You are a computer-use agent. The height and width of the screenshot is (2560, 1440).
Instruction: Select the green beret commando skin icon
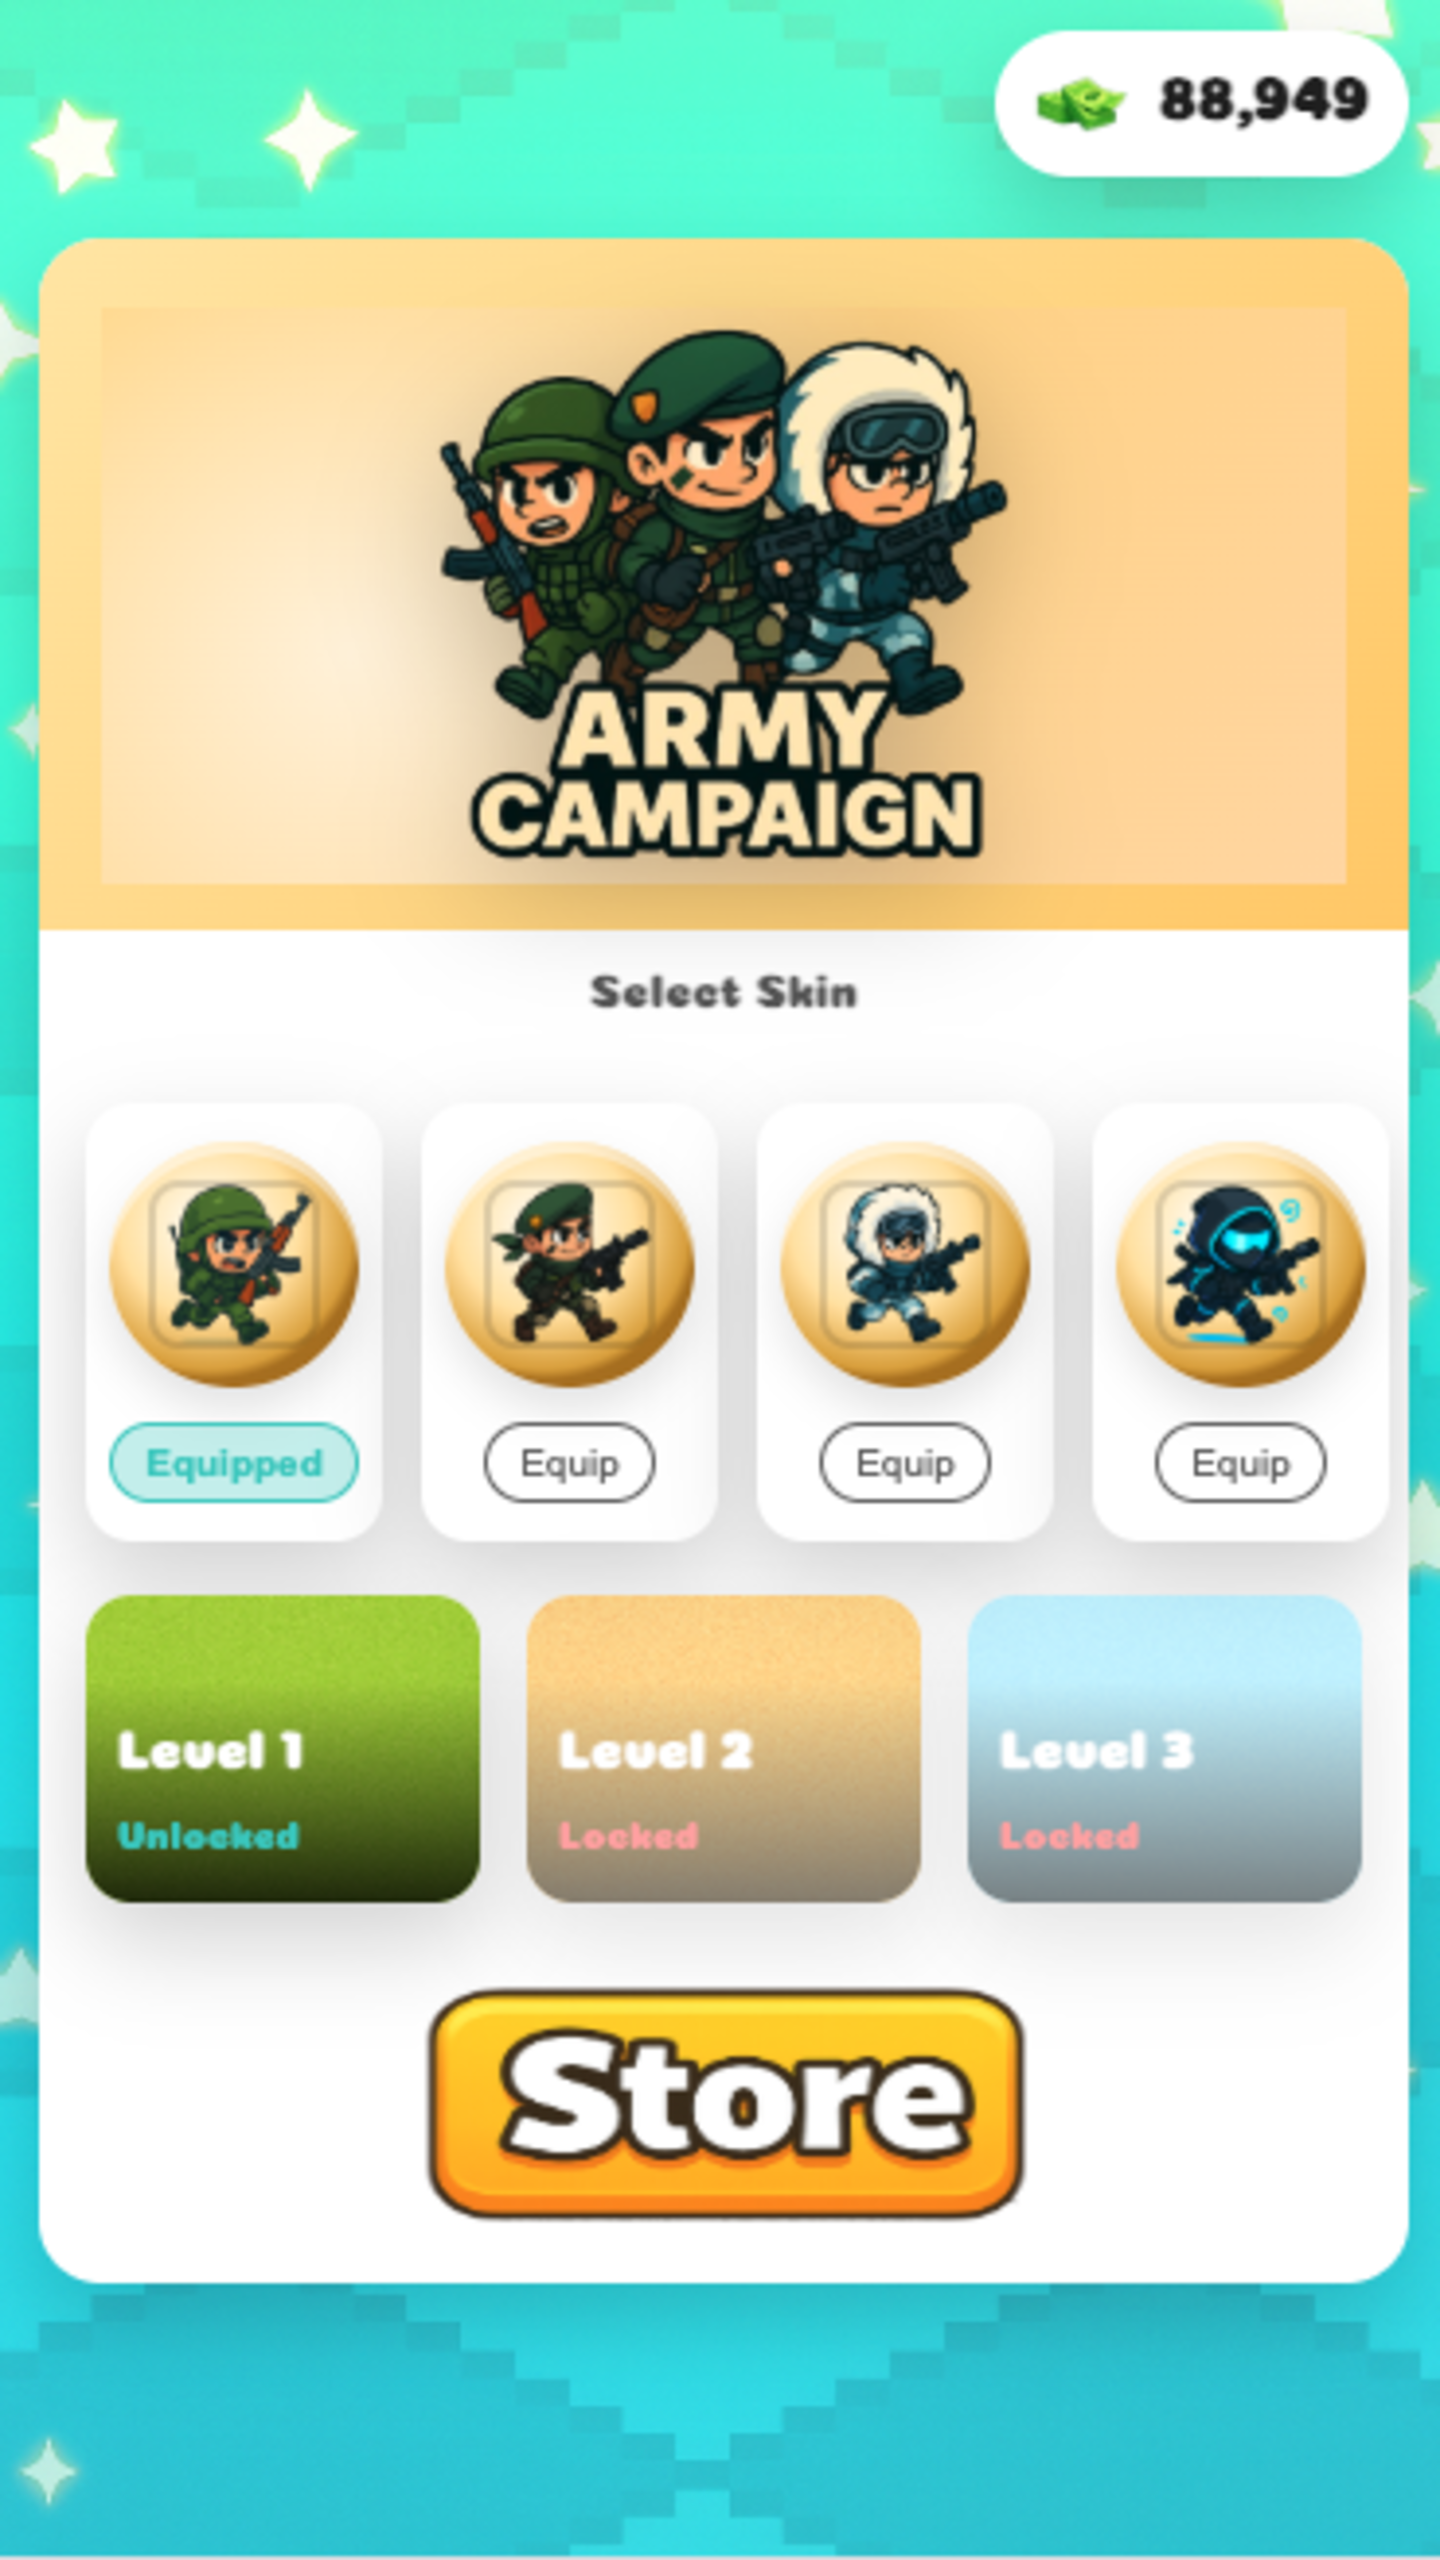[570, 1265]
